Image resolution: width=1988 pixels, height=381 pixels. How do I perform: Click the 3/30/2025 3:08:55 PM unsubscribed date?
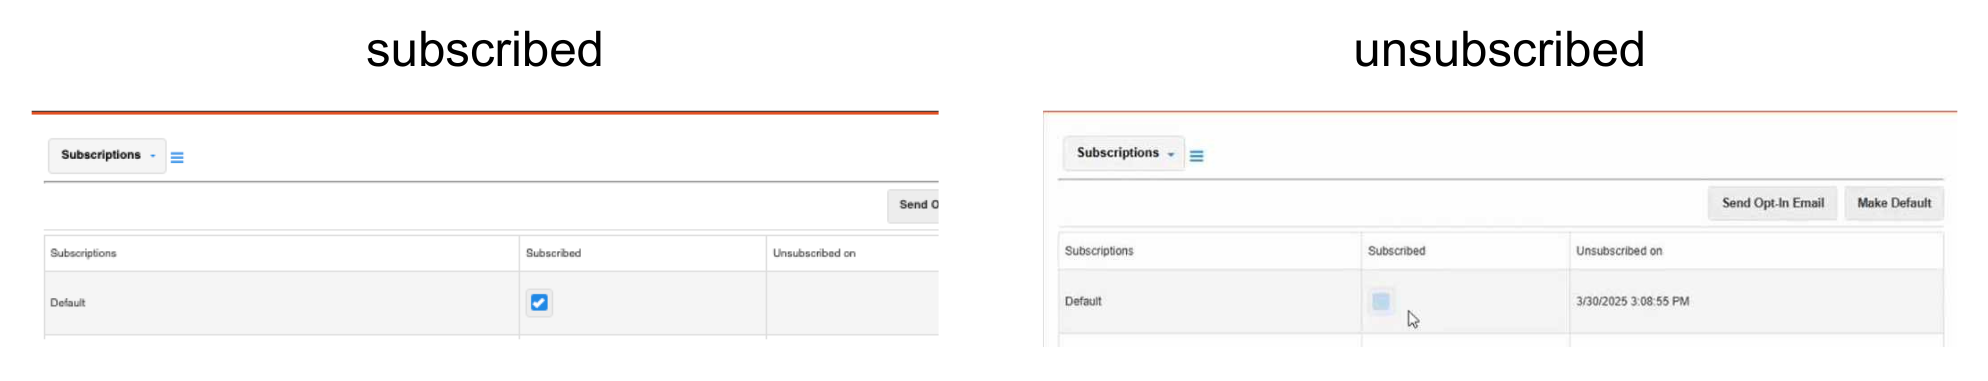1632,301
